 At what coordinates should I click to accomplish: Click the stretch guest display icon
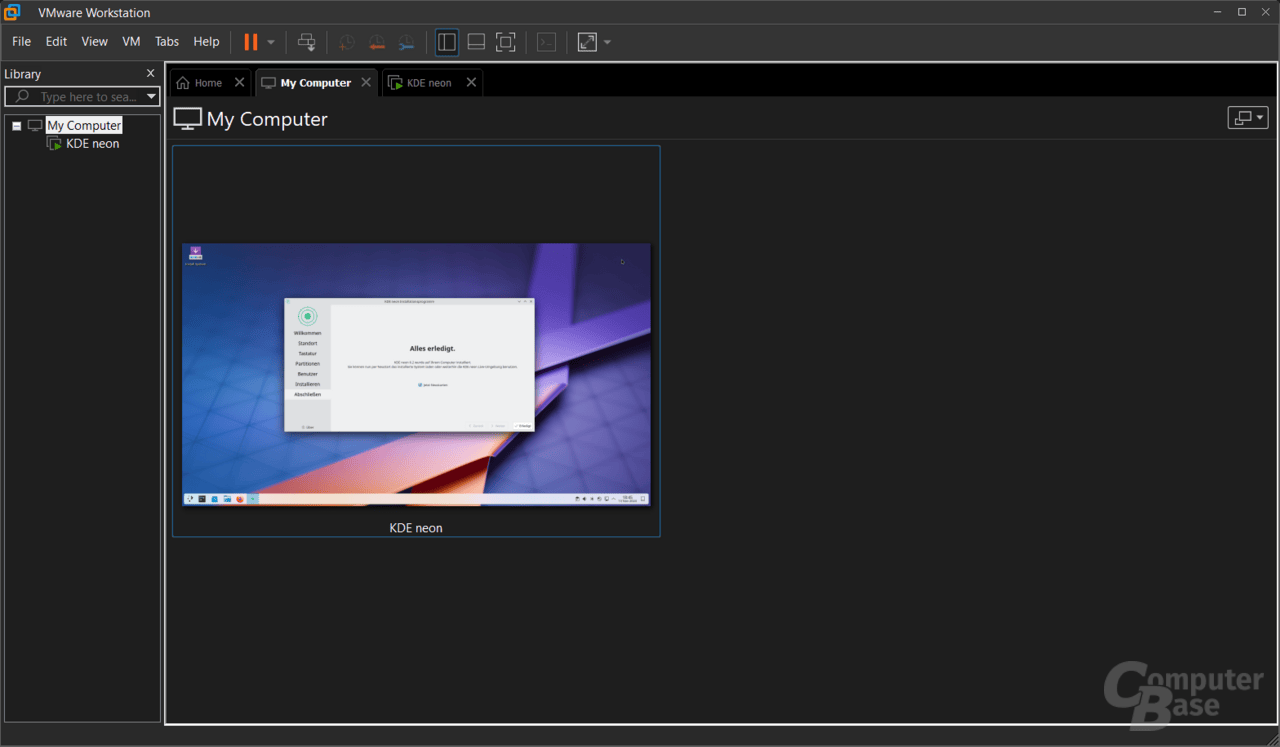tap(587, 42)
